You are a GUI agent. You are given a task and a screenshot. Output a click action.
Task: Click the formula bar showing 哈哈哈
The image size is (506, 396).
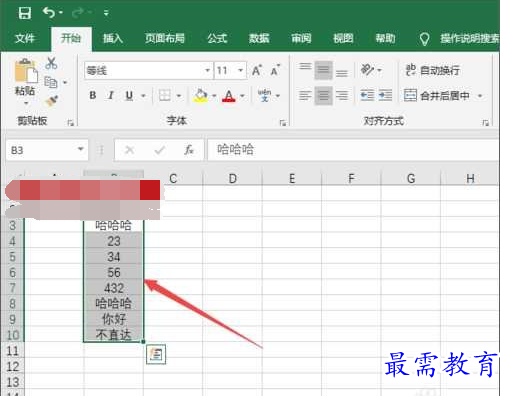click(353, 150)
